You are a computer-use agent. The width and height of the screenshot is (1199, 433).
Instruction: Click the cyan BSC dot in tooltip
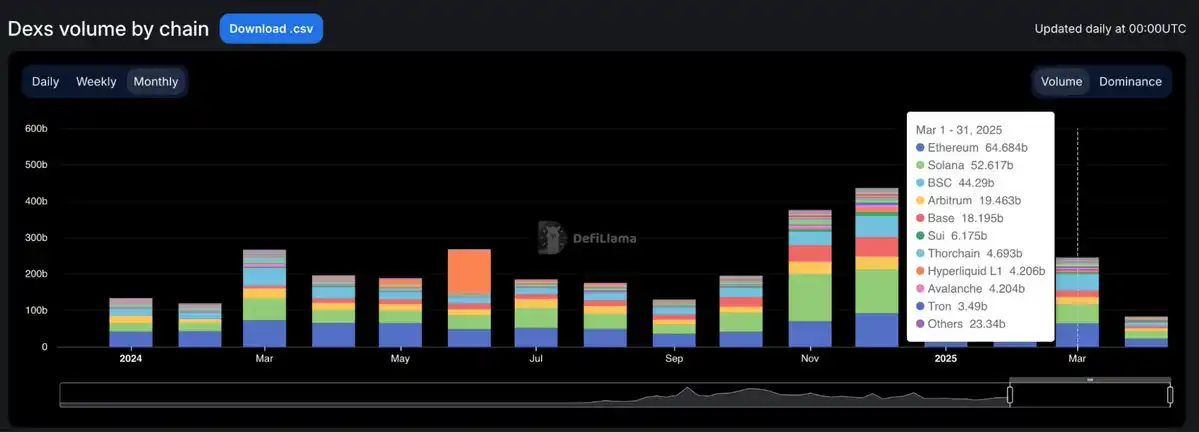[920, 184]
